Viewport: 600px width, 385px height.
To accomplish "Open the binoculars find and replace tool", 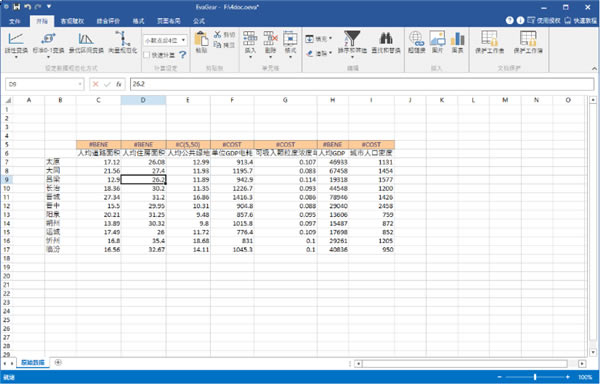I will tap(386, 38).
